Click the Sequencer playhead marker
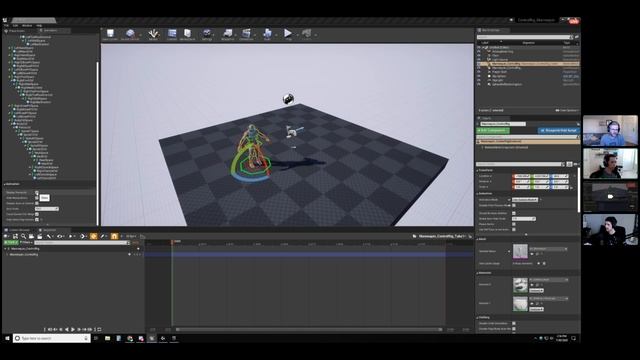Image resolution: width=640 pixels, height=360 pixels. coord(173,242)
